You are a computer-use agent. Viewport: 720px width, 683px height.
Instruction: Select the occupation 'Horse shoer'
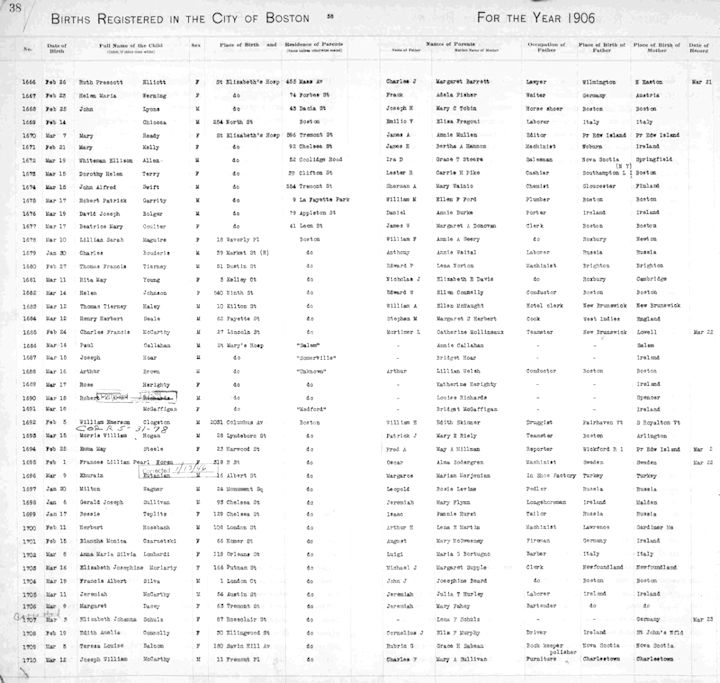tap(544, 109)
